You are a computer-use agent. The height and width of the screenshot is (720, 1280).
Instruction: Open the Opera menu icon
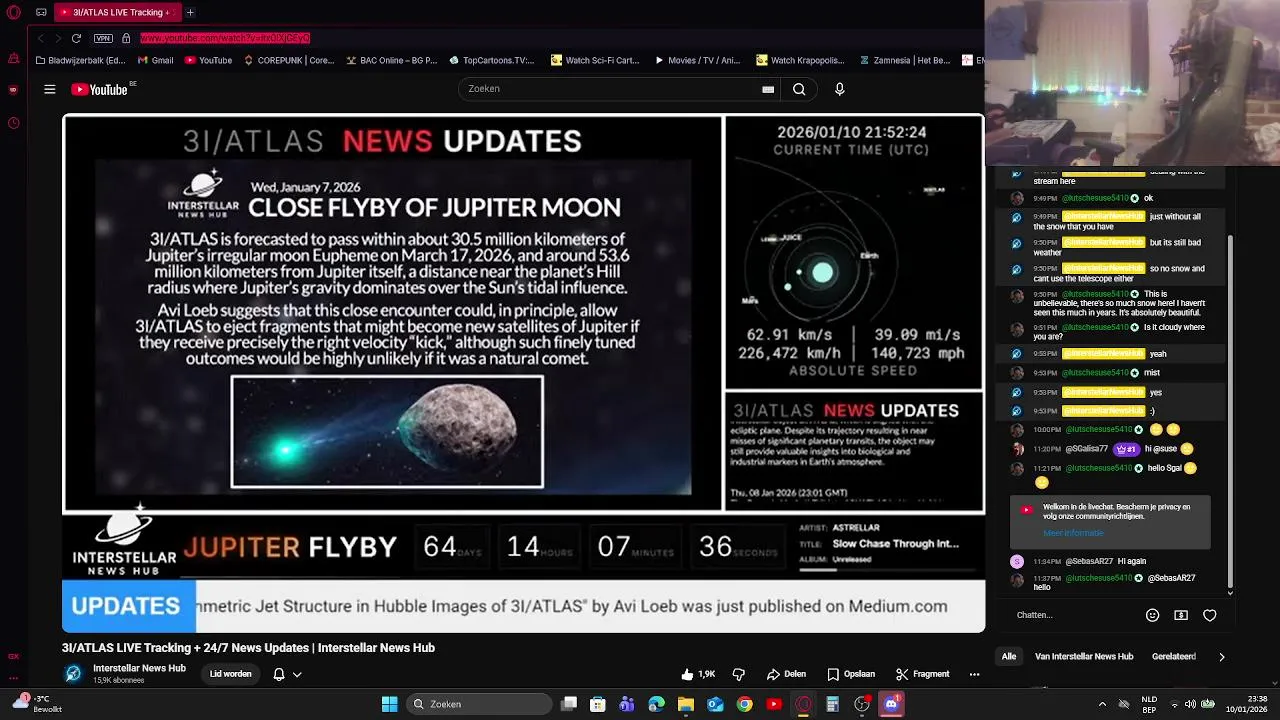pyautogui.click(x=13, y=12)
